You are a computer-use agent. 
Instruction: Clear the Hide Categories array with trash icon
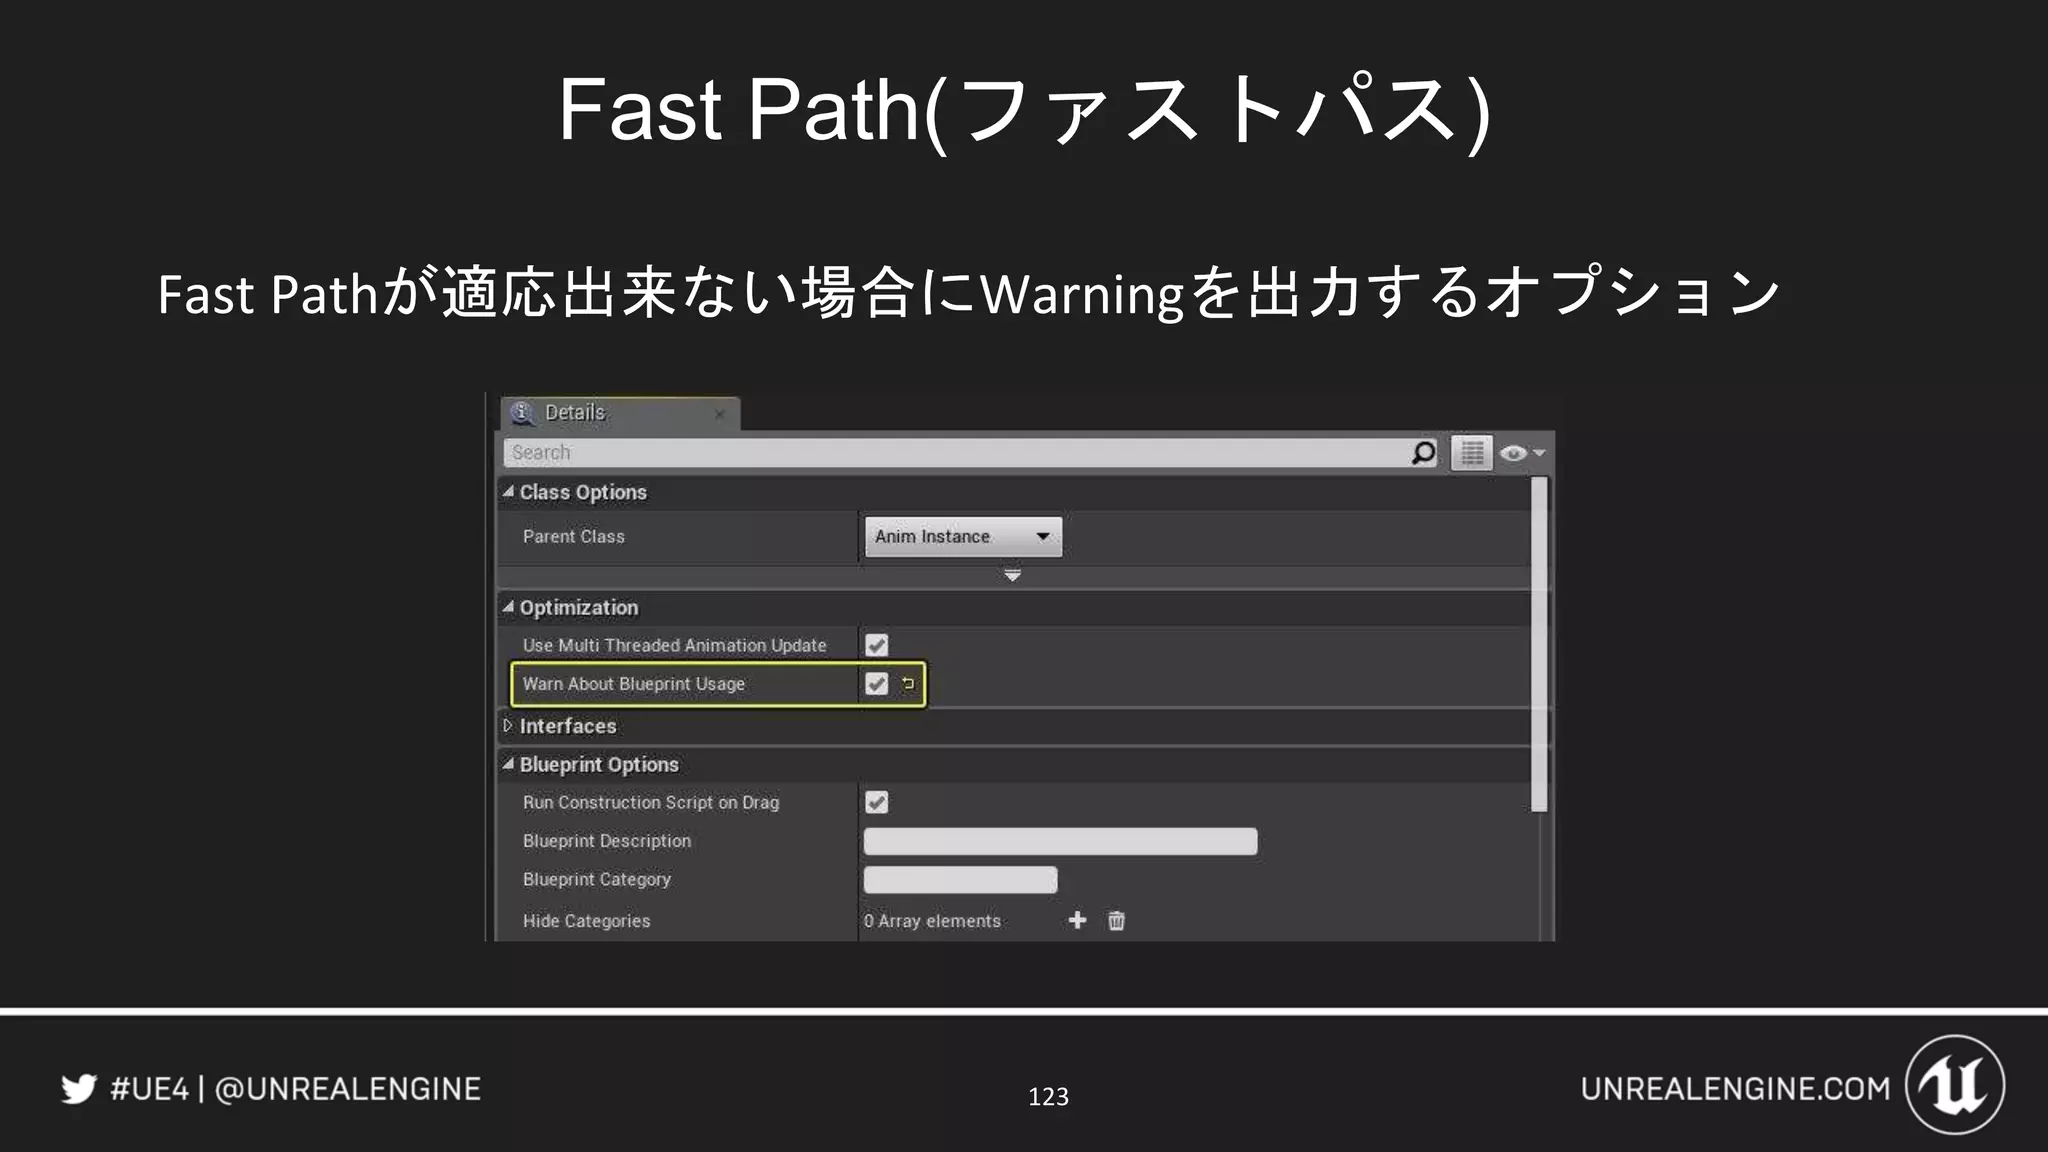tap(1116, 920)
